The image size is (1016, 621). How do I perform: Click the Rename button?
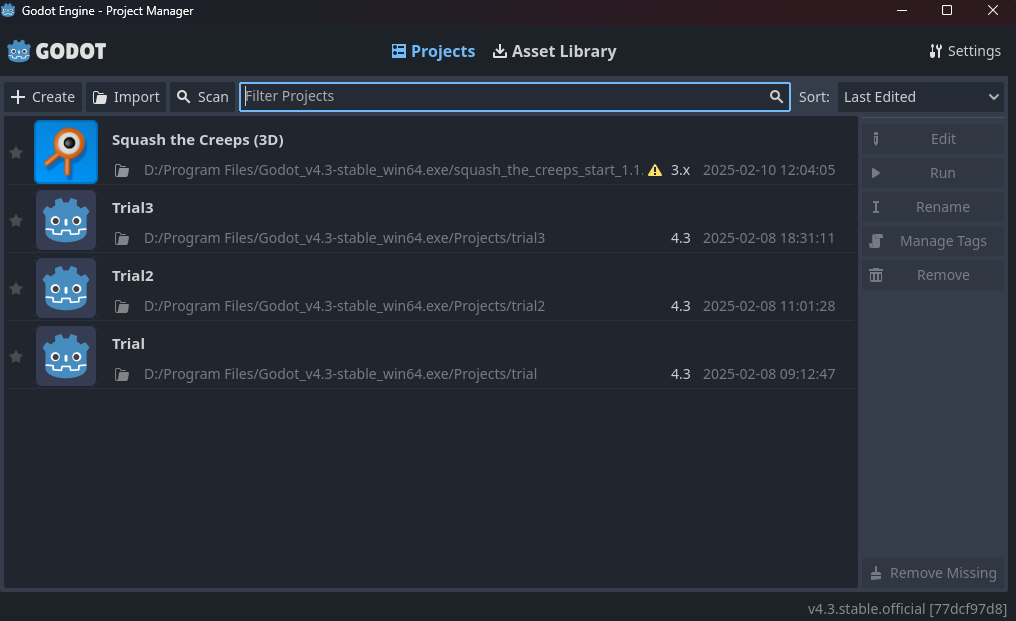click(933, 207)
